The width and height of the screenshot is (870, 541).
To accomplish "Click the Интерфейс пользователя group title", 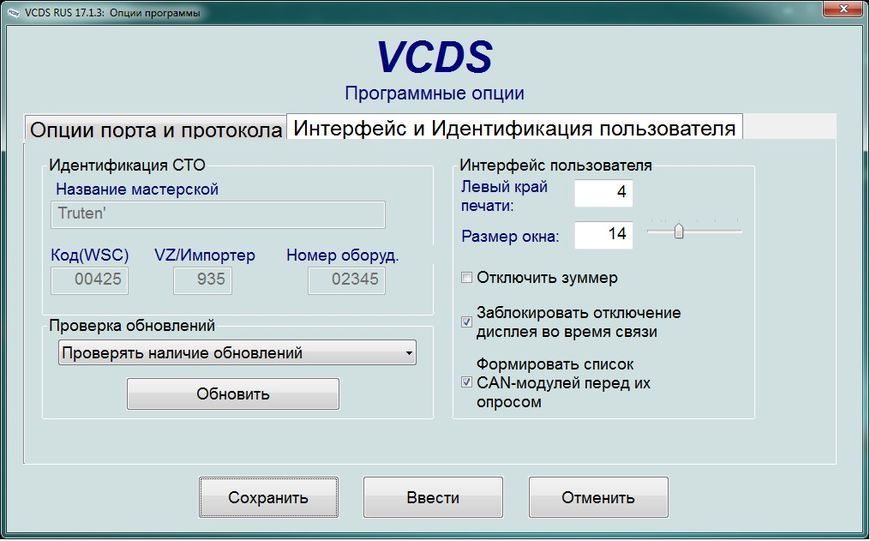I will 556,165.
